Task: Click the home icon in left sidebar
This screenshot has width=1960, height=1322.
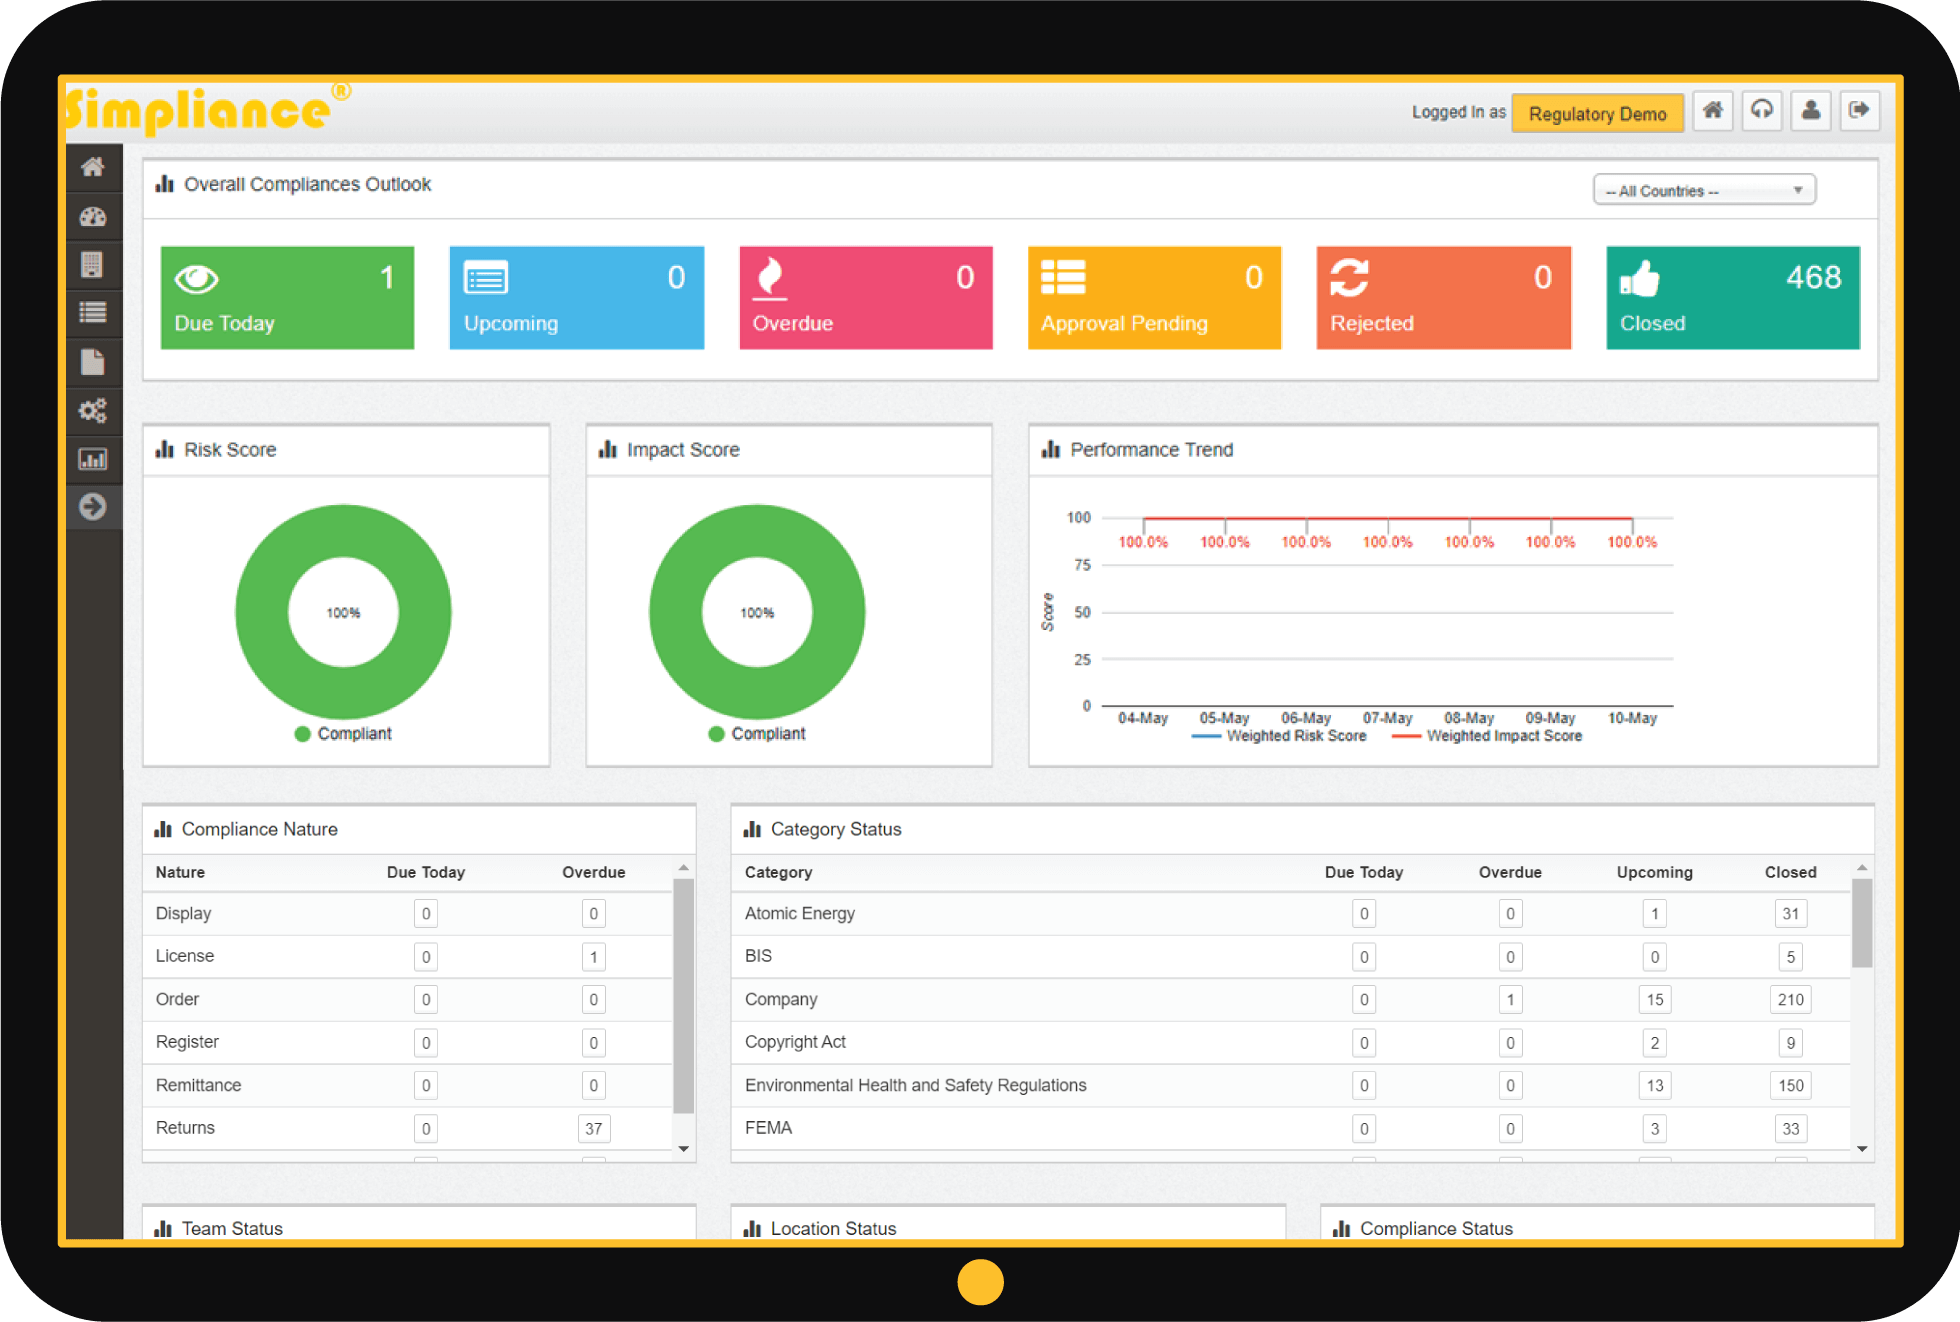Action: click(x=93, y=167)
